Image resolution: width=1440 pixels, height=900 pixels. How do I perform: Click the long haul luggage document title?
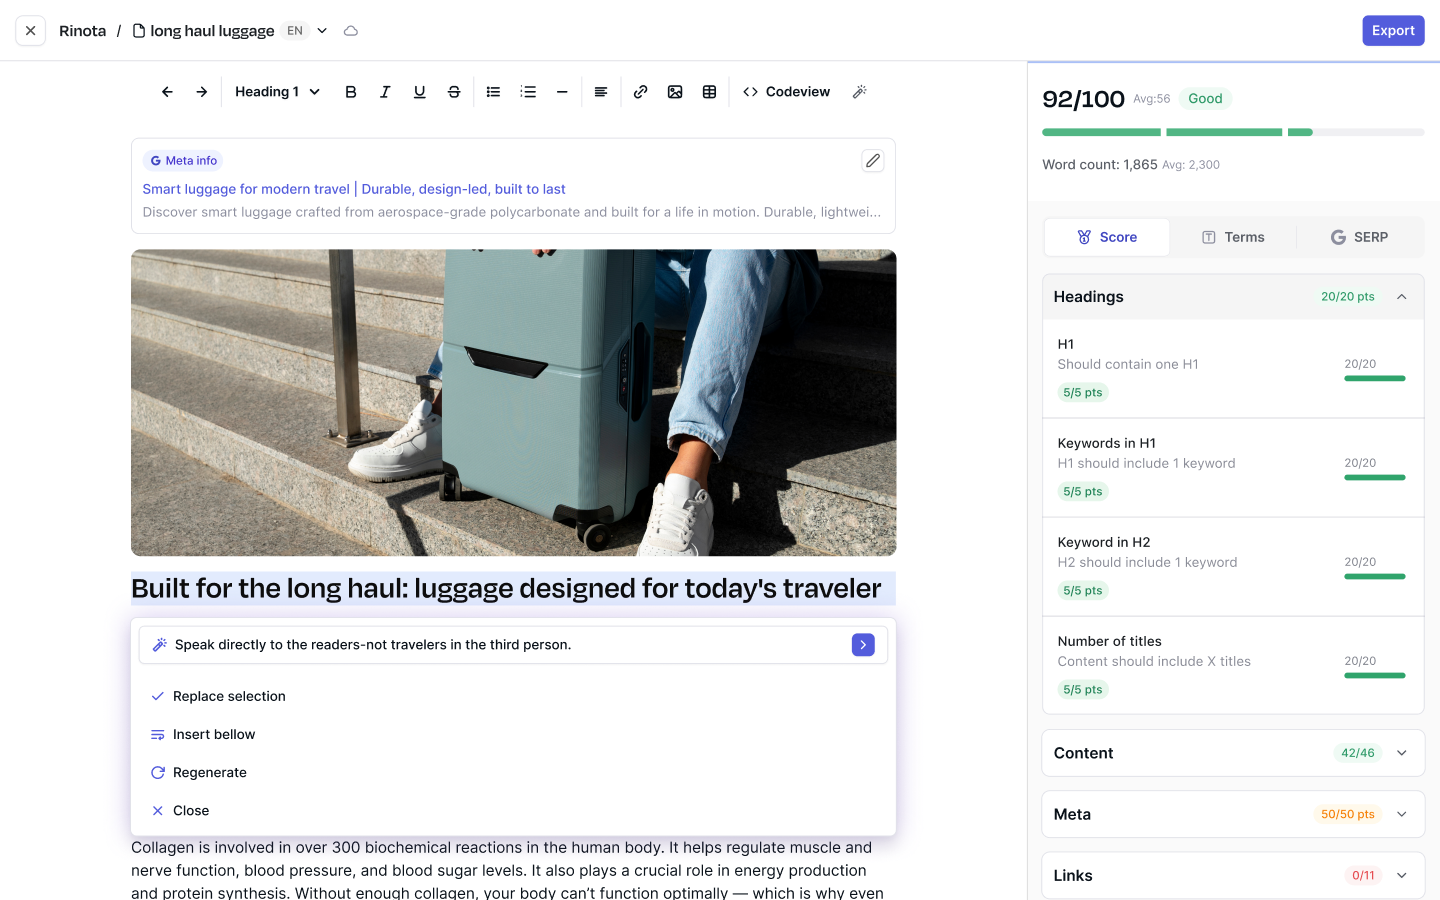coord(212,31)
